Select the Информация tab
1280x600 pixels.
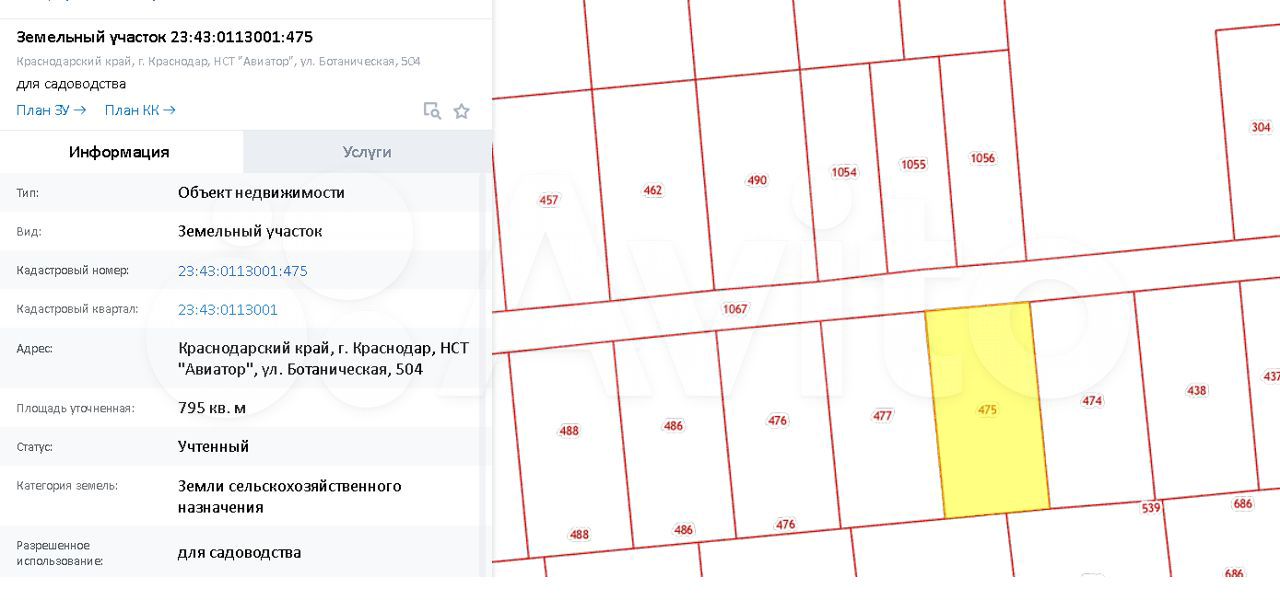119,152
